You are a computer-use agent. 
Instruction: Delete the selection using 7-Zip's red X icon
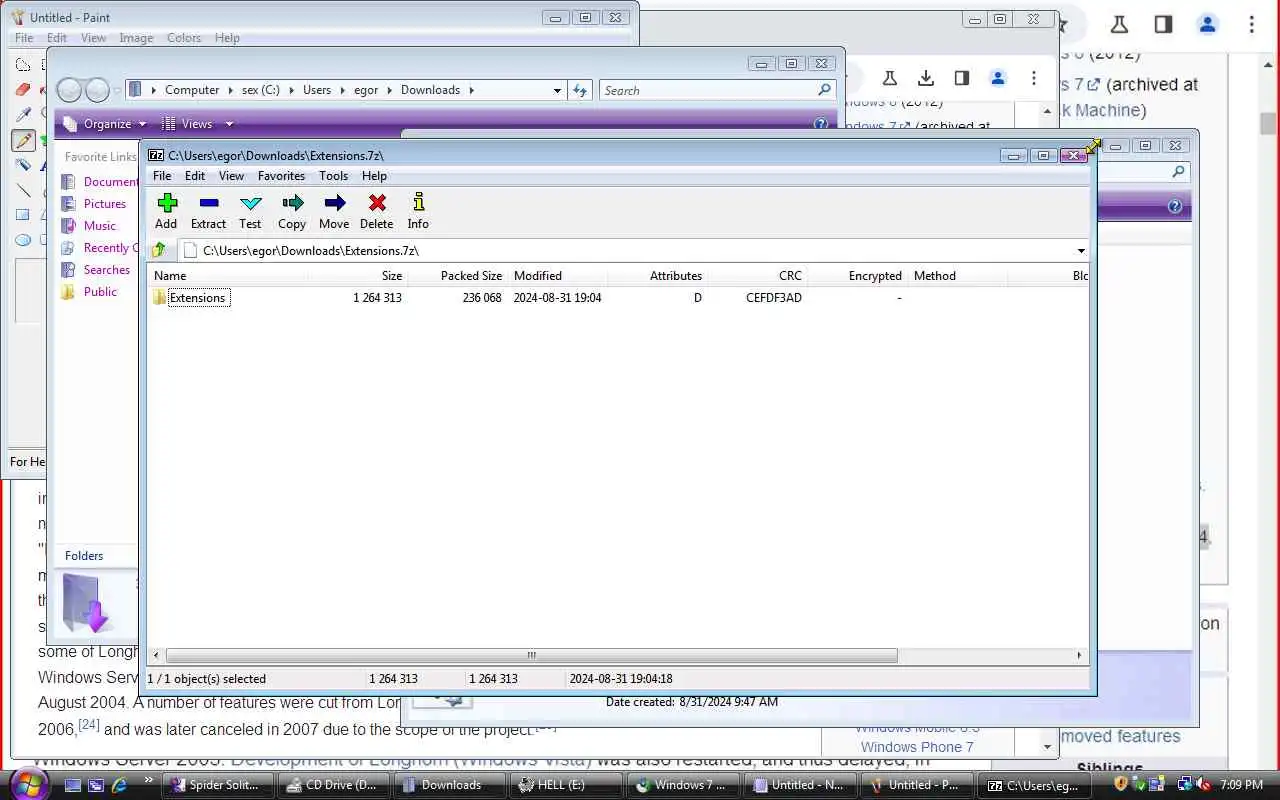pyautogui.click(x=377, y=211)
